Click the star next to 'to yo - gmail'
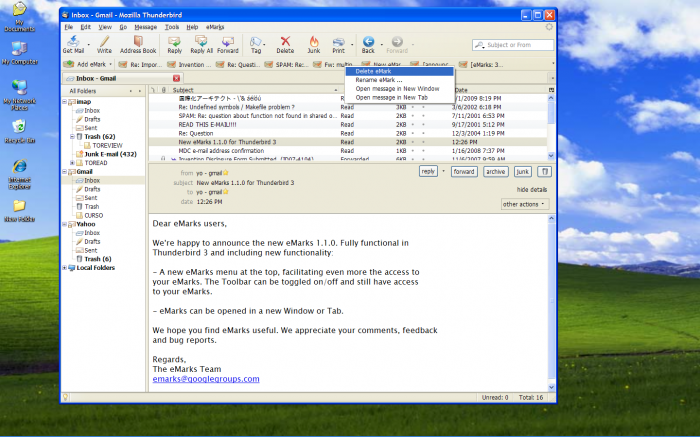Viewport: 700px width, 437px height. (x=226, y=192)
